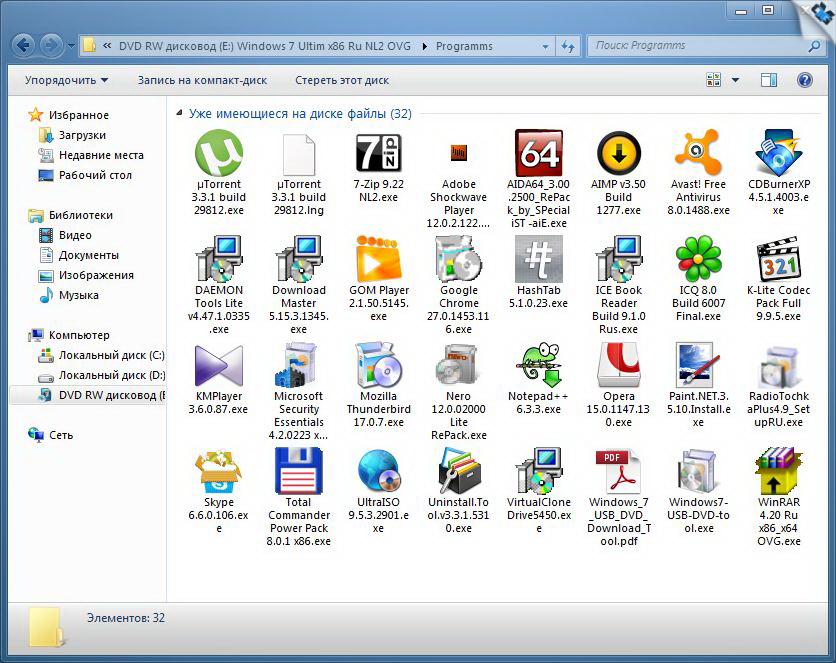This screenshot has width=836, height=663.
Task: Toggle the preview pane button
Action: pyautogui.click(x=768, y=80)
